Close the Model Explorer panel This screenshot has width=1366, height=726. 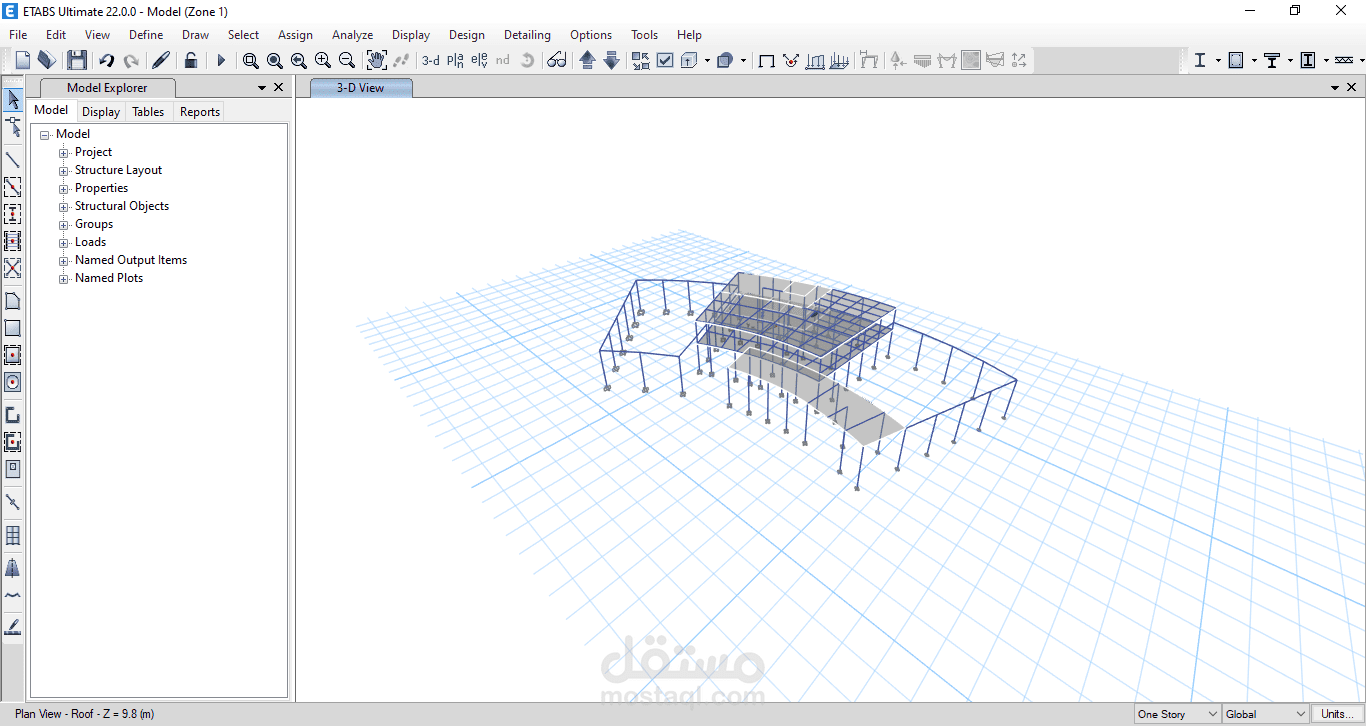pos(278,88)
